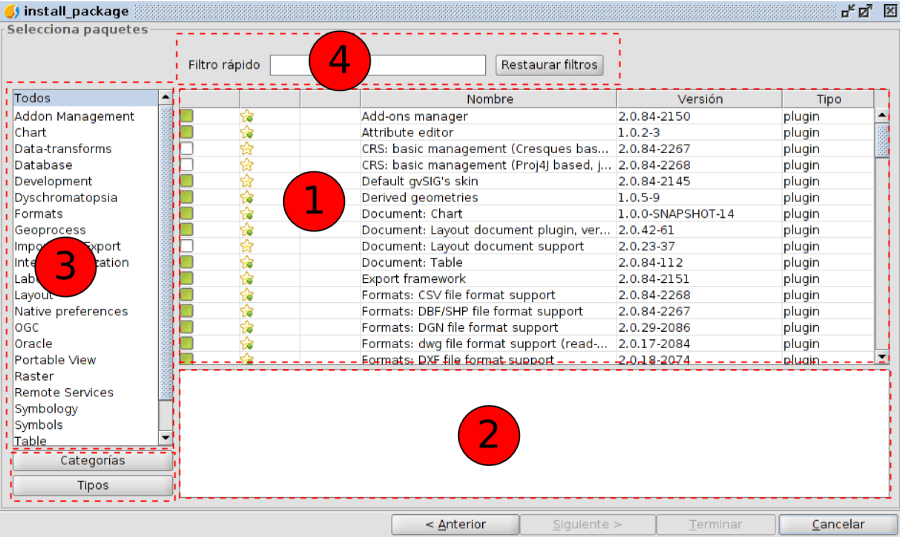Click the star icon beside Attribute editor
This screenshot has width=900, height=537.
pos(246,132)
